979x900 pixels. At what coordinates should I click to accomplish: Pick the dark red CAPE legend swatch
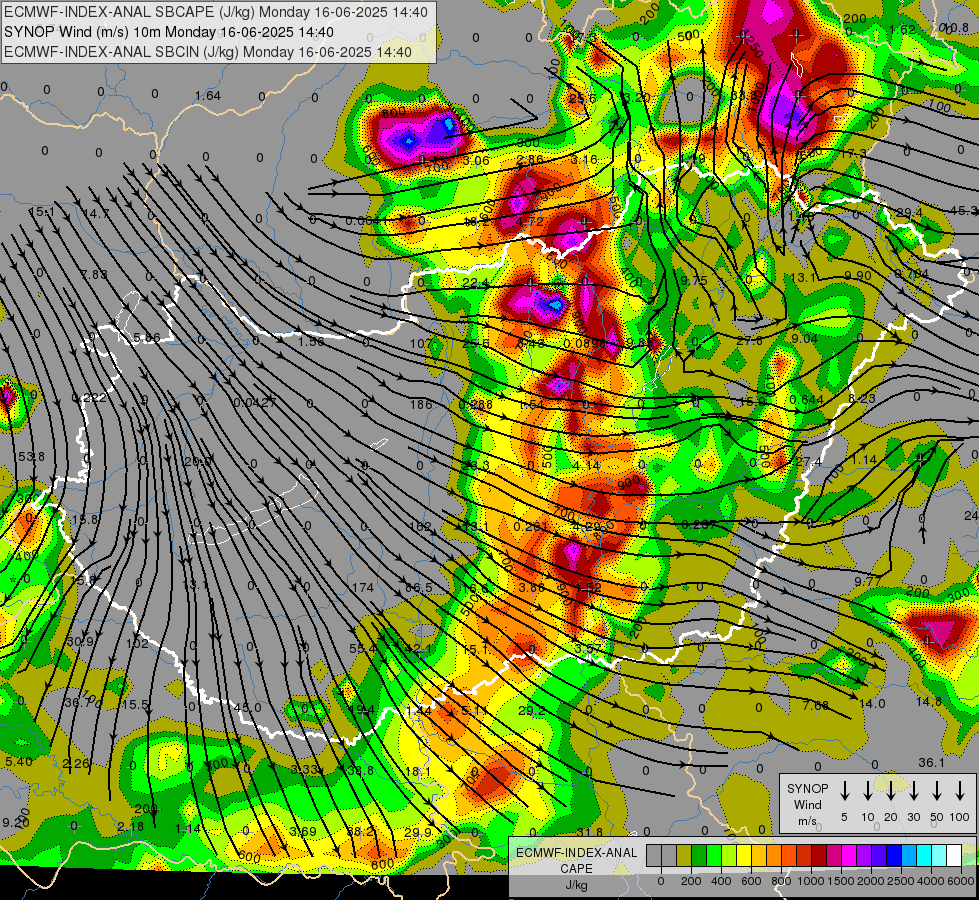[x=819, y=856]
